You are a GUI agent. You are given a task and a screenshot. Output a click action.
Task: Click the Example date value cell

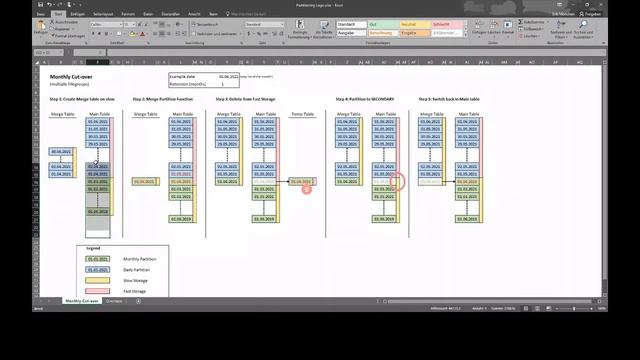(228, 76)
